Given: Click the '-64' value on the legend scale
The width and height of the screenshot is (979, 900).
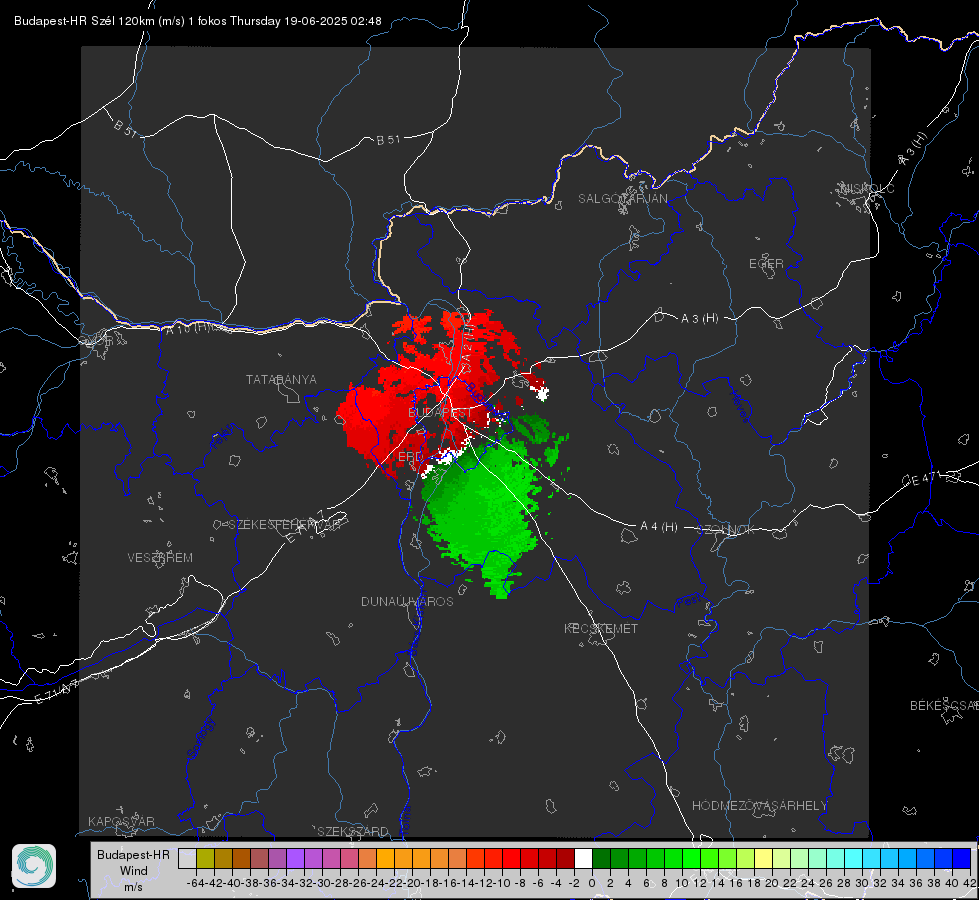Looking at the screenshot, I should pos(195,883).
